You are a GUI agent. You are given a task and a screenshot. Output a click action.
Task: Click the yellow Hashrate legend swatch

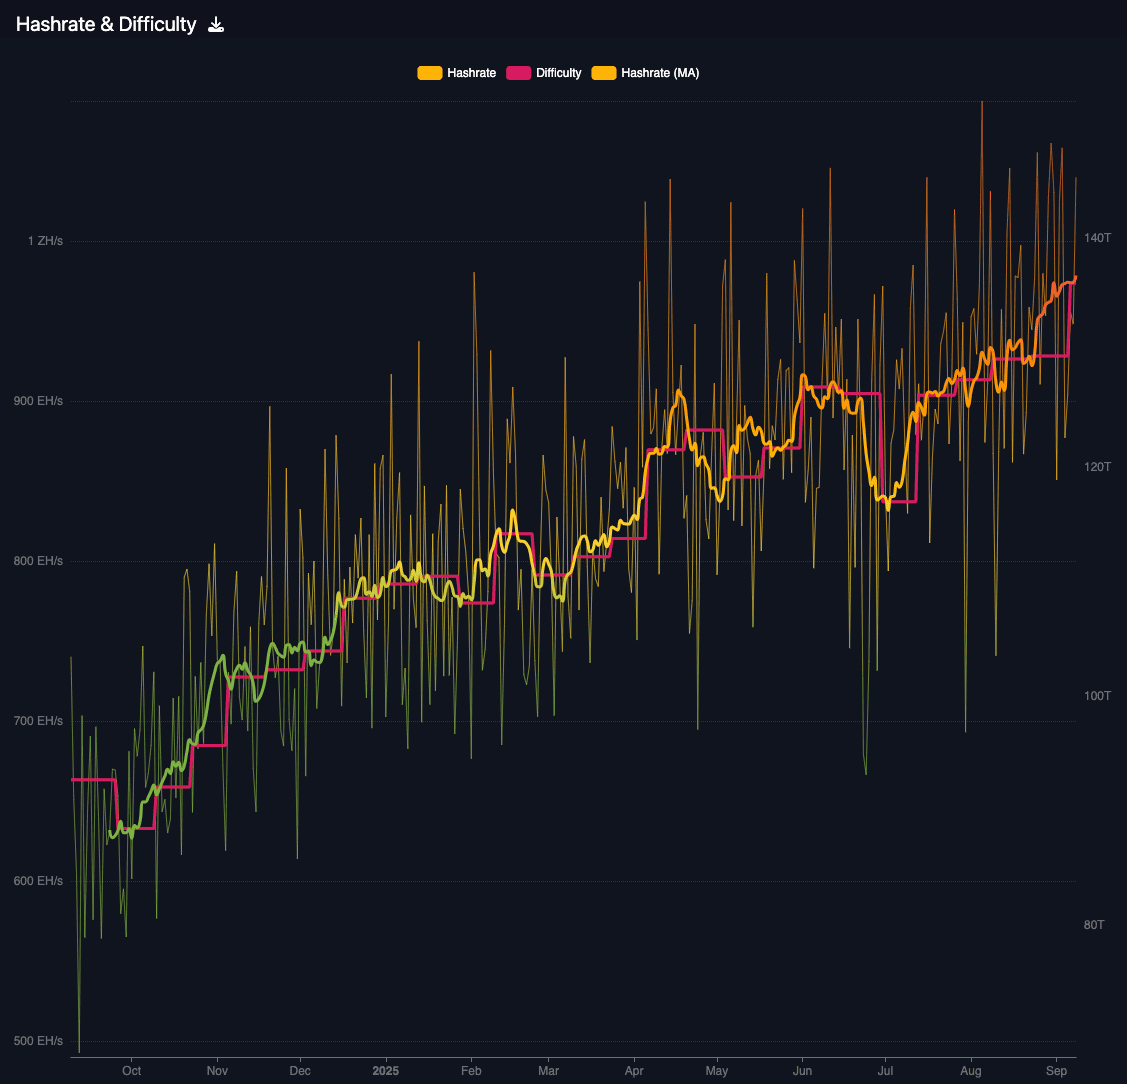pos(430,73)
